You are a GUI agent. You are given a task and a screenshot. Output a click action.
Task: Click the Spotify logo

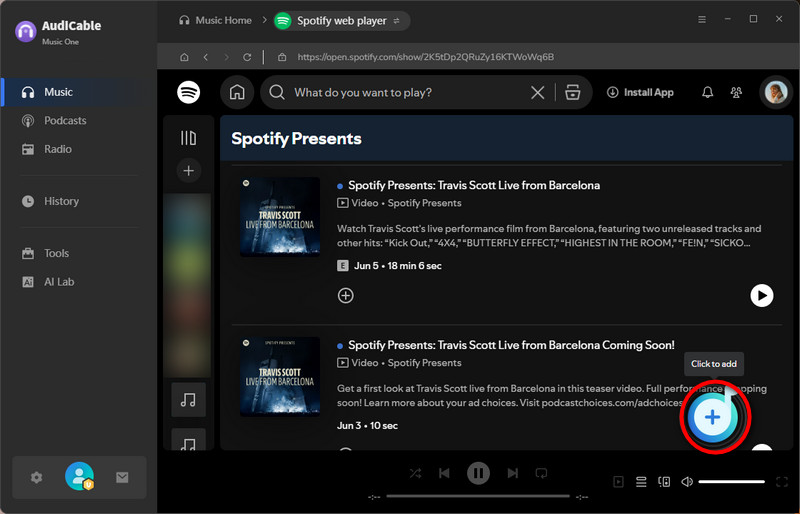[189, 92]
